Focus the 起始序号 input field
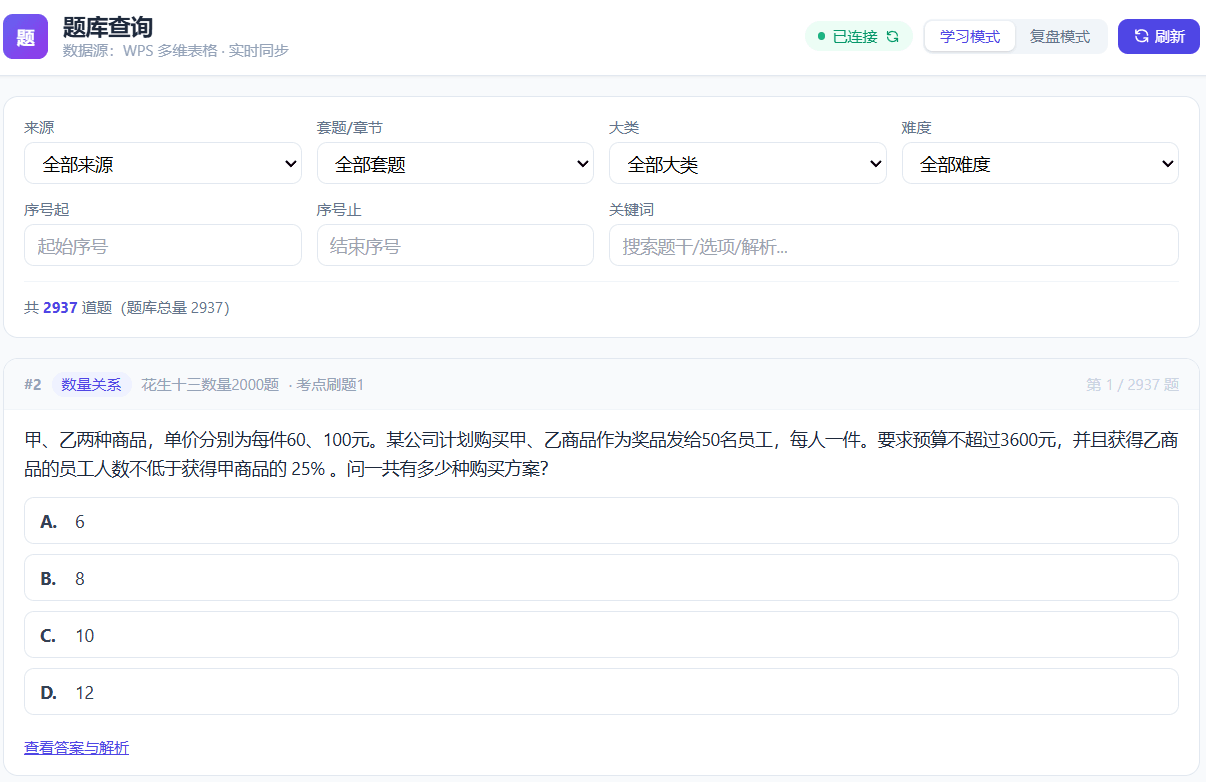1206x782 pixels. tap(163, 245)
